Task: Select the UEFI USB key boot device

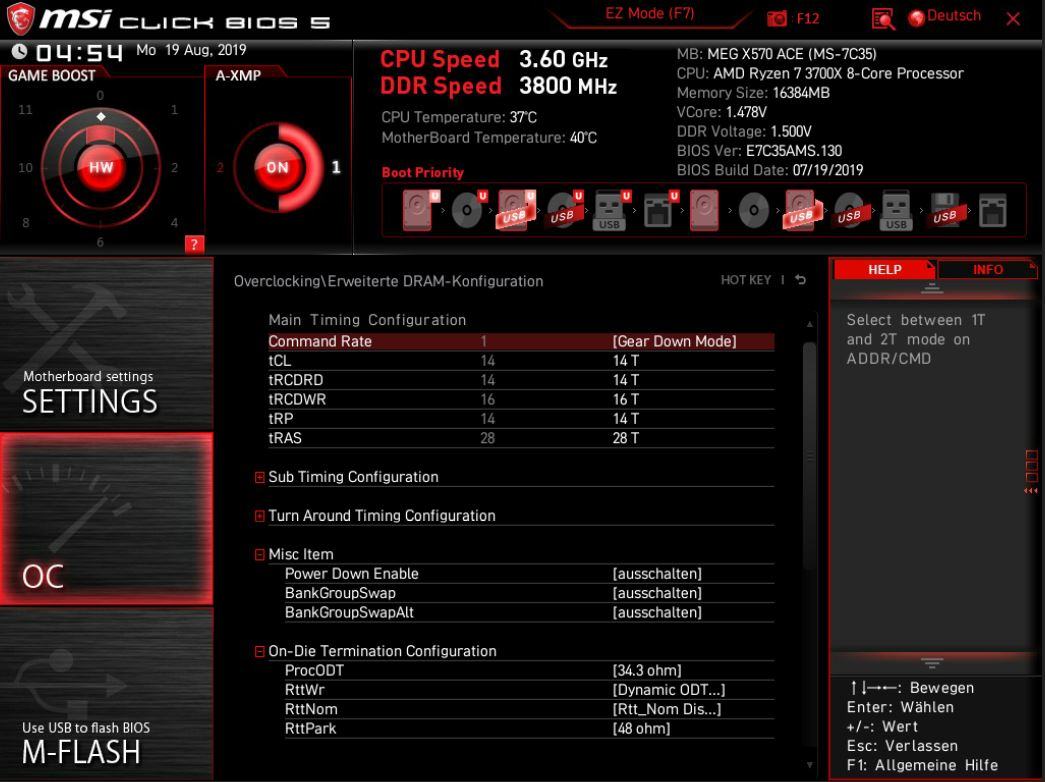Action: (x=611, y=210)
